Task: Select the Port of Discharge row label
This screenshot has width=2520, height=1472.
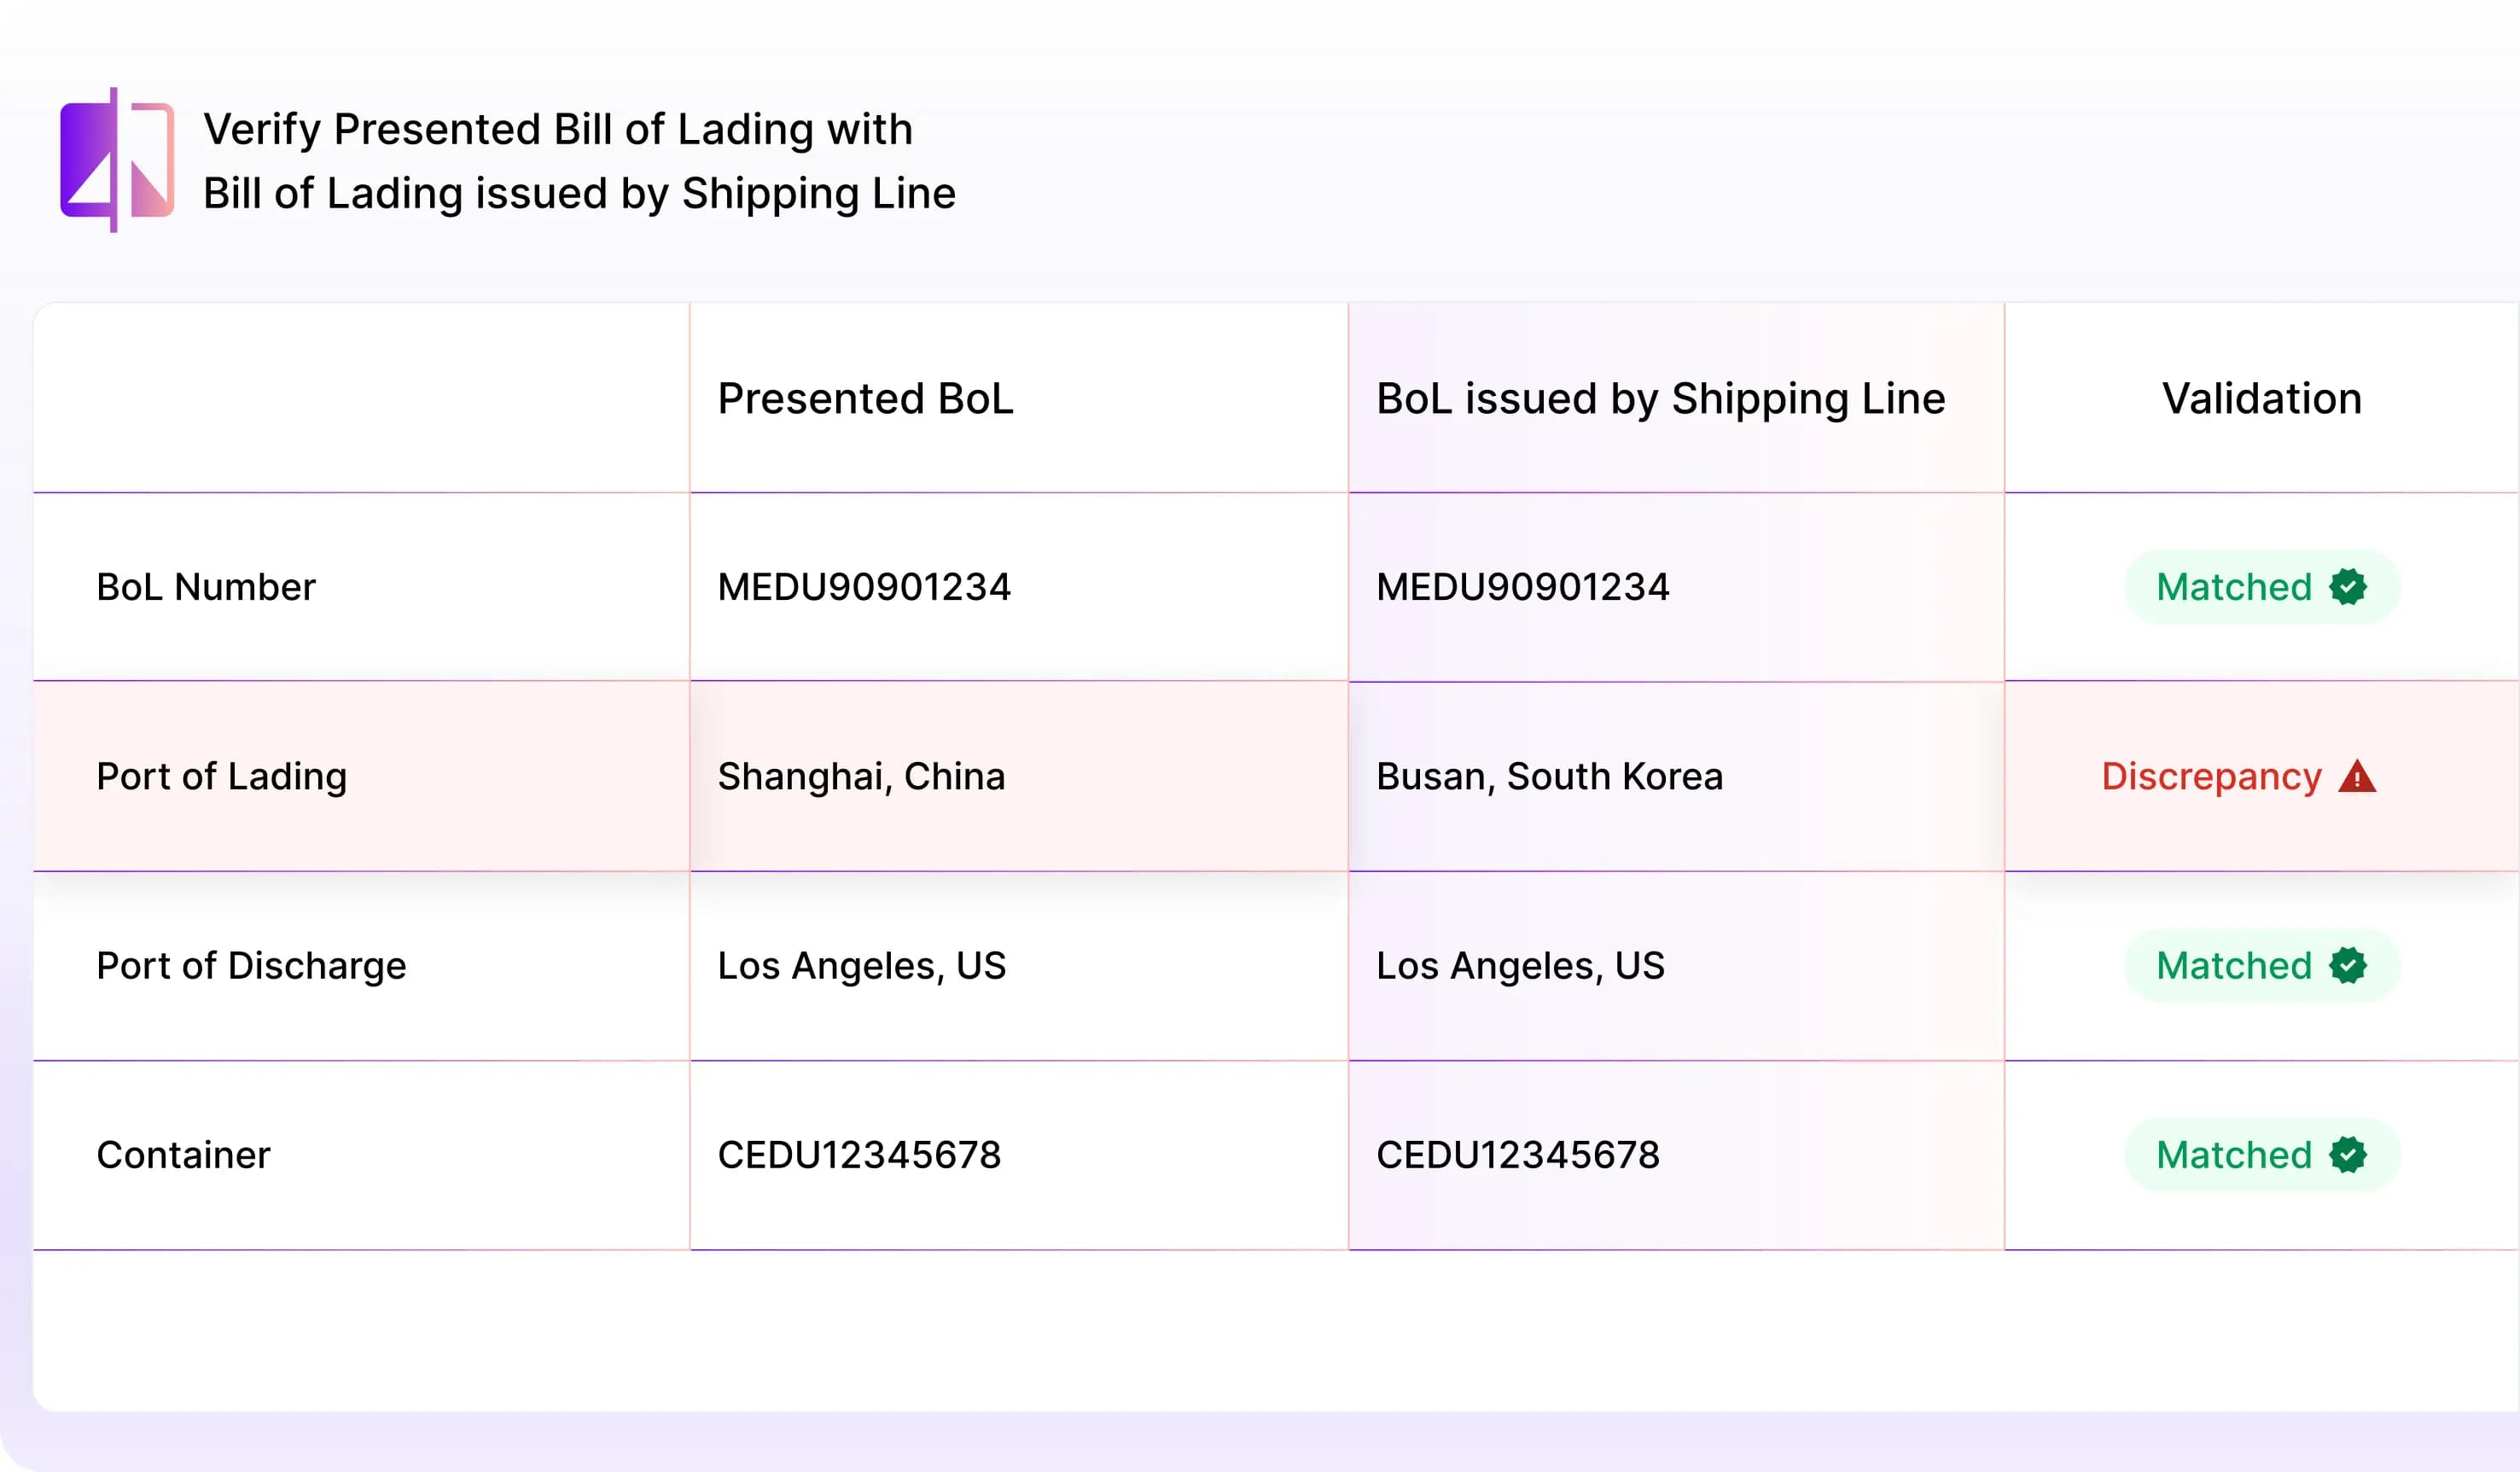Action: point(251,966)
